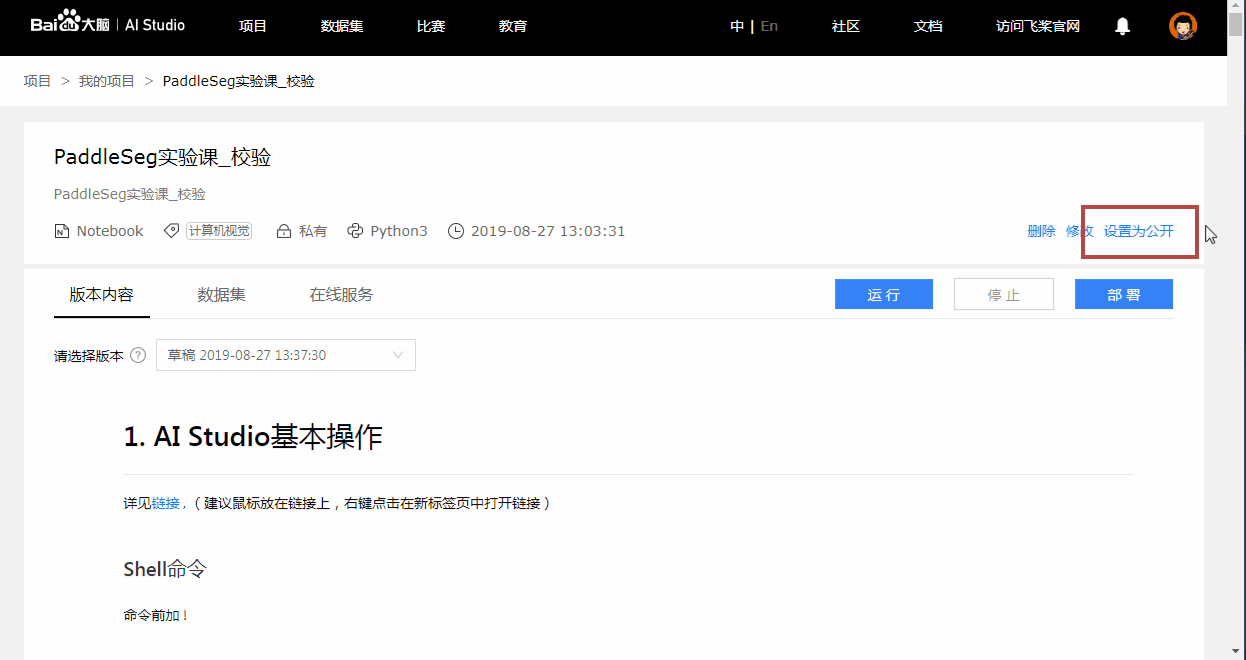Viewport: 1246px width, 660px height.
Task: Go to 我的项目 in the breadcrumb
Action: pyautogui.click(x=107, y=81)
